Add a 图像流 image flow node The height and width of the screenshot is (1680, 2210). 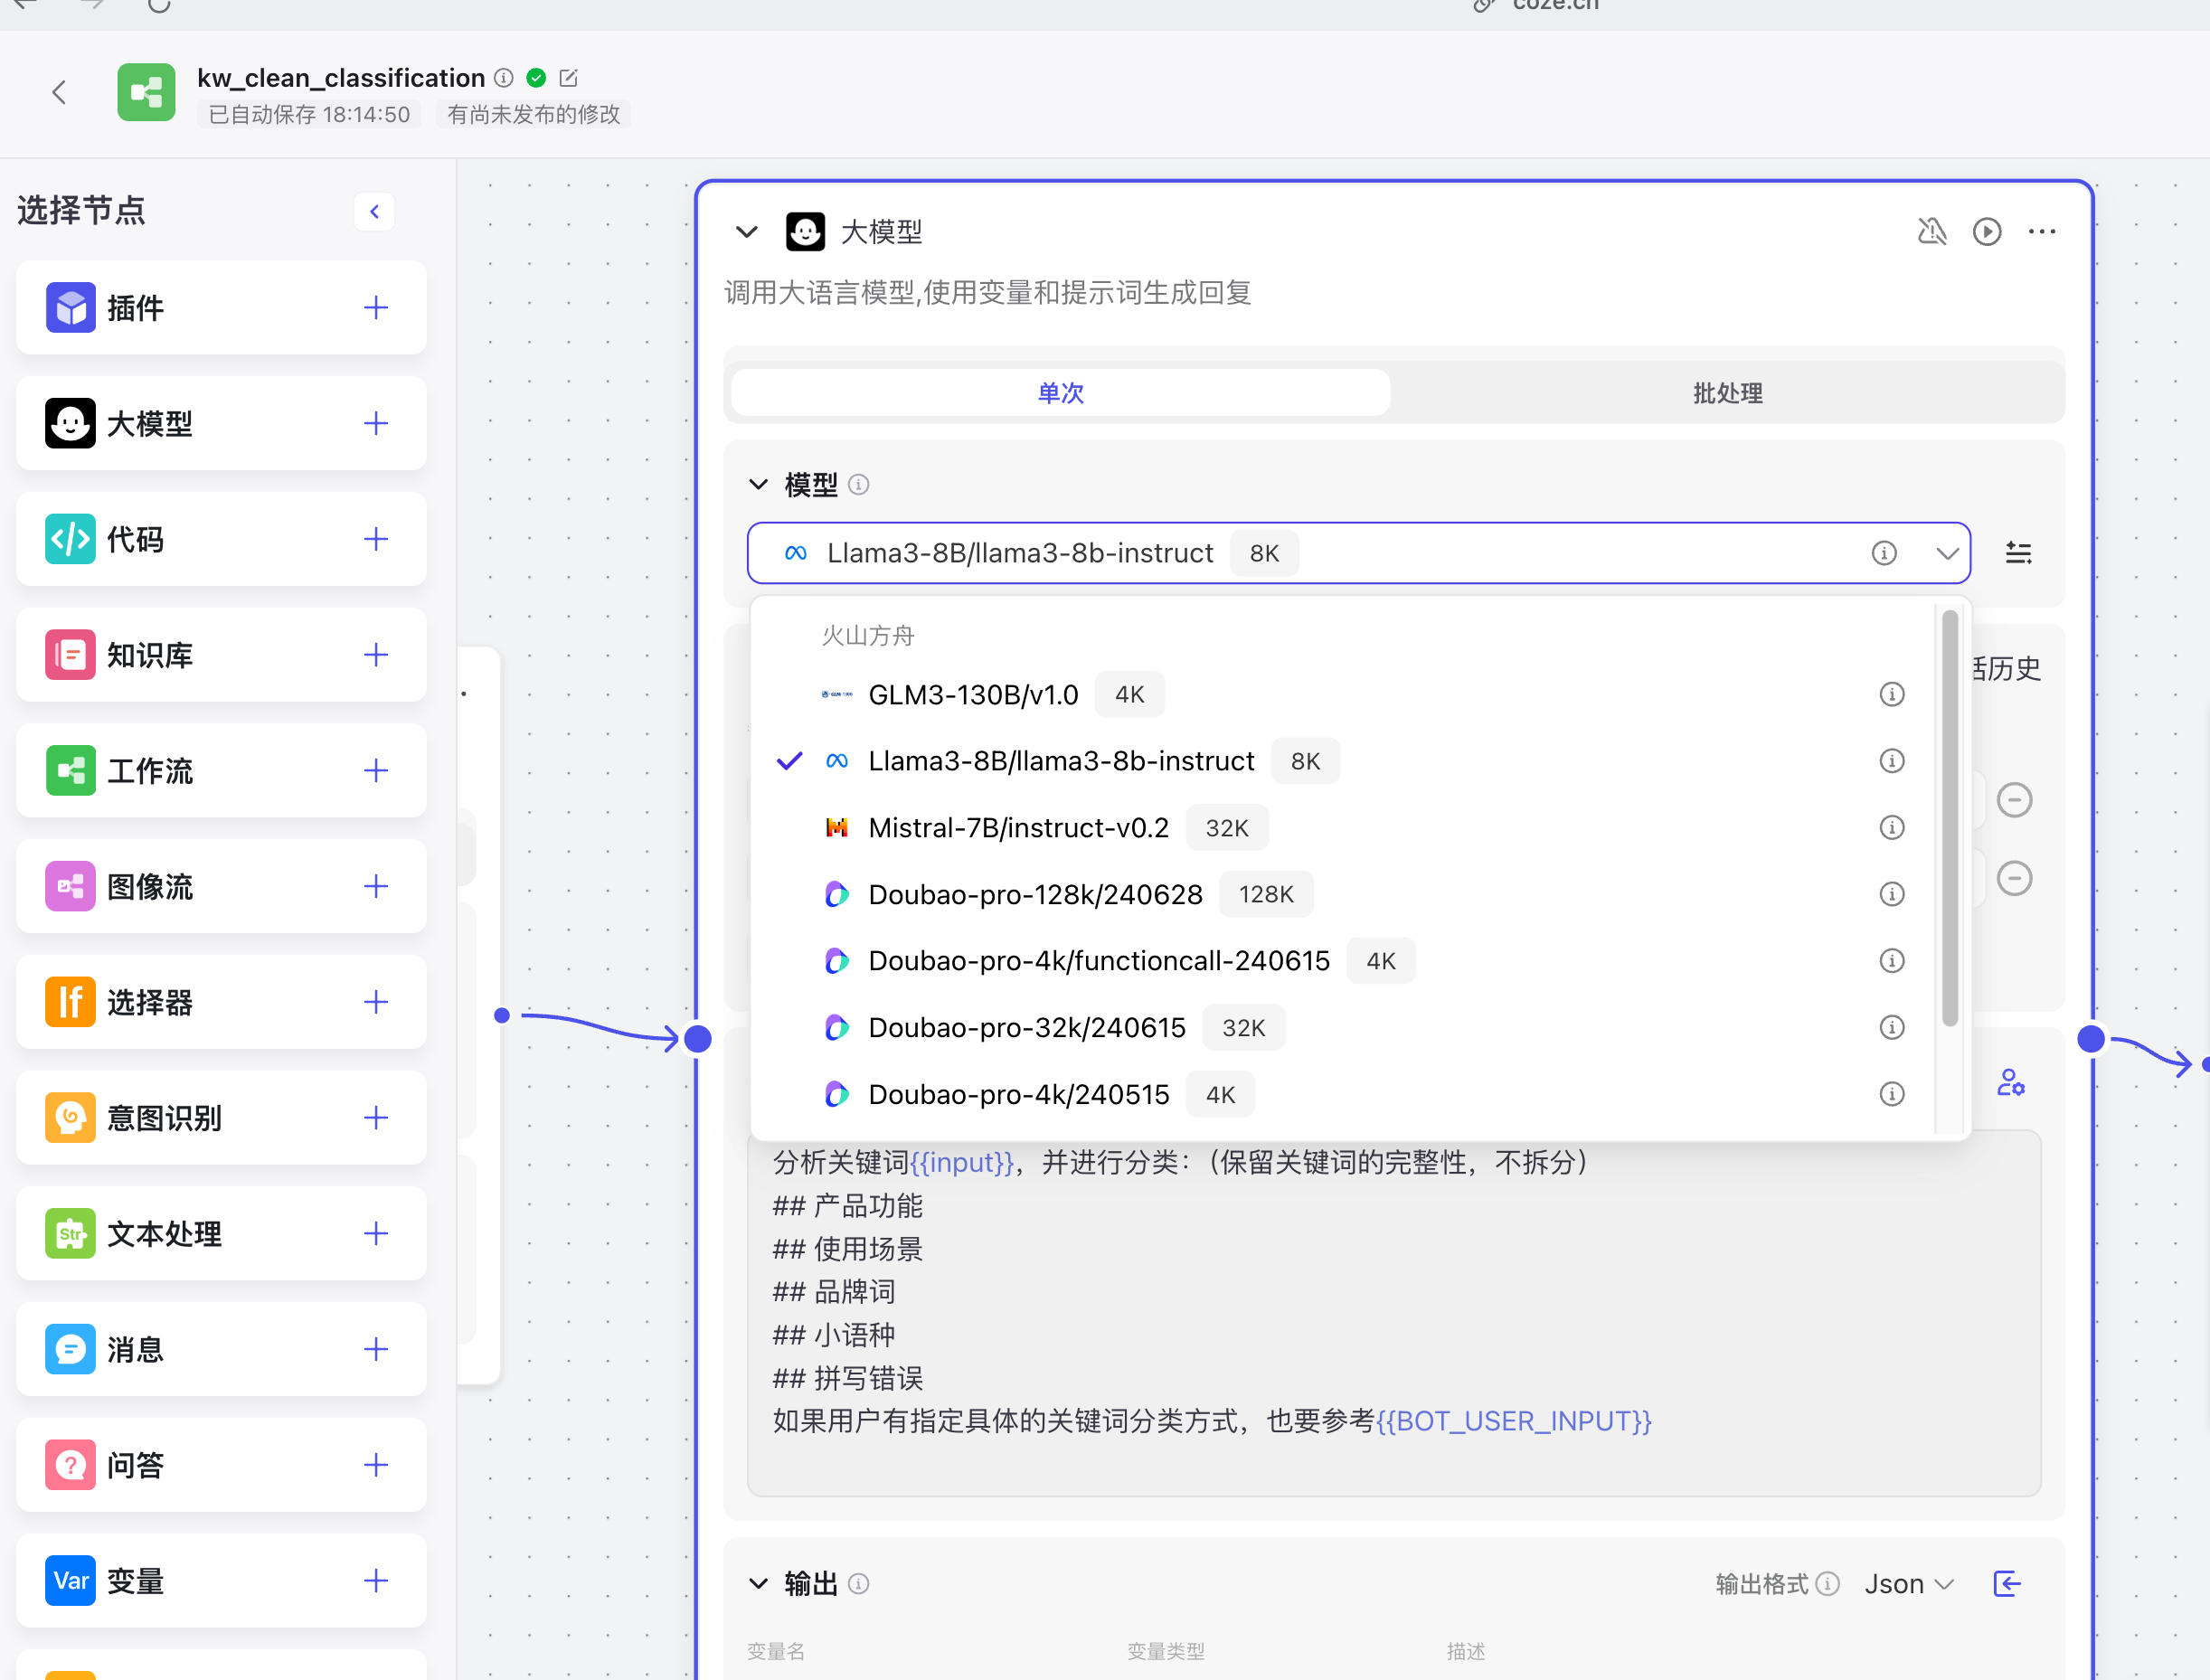click(x=376, y=887)
